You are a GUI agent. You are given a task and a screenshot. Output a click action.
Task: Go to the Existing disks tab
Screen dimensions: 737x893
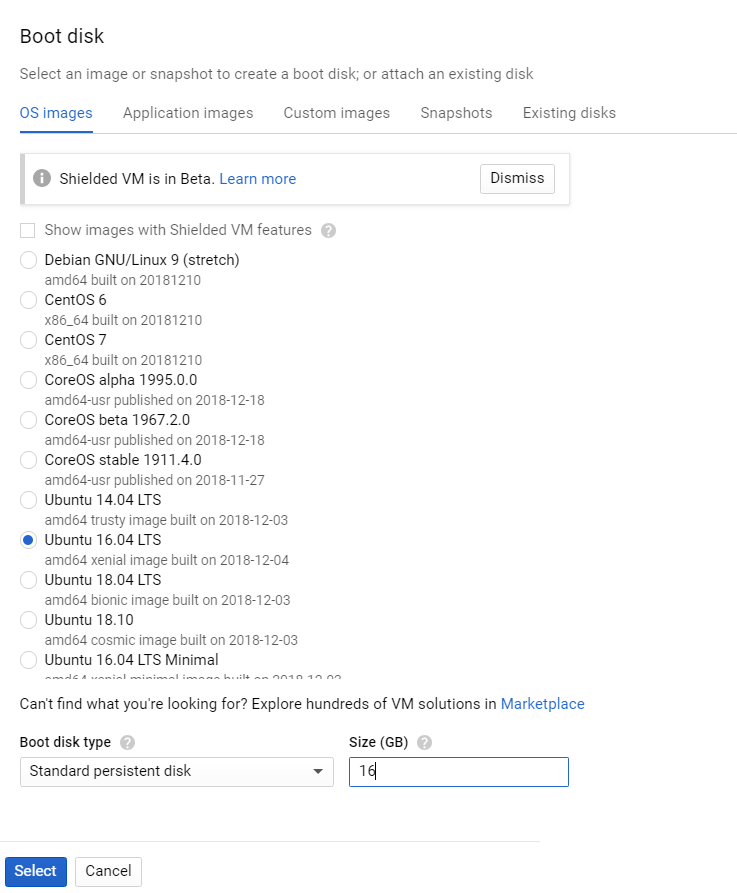pos(569,113)
